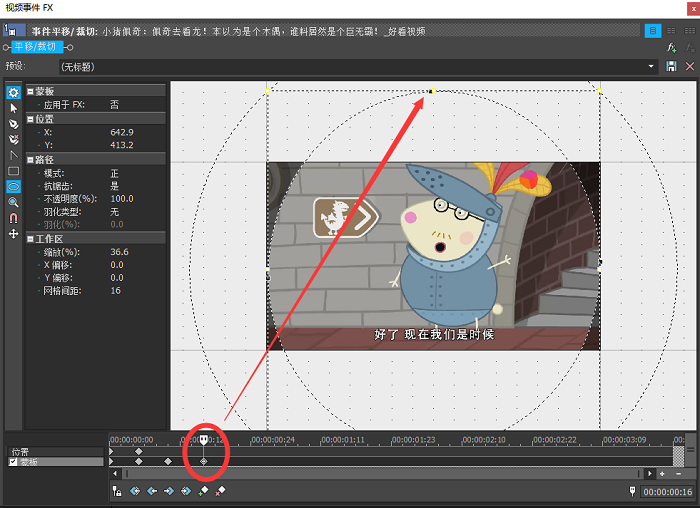Click the video frame preview in workspace
This screenshot has height=508, width=700.
point(433,256)
